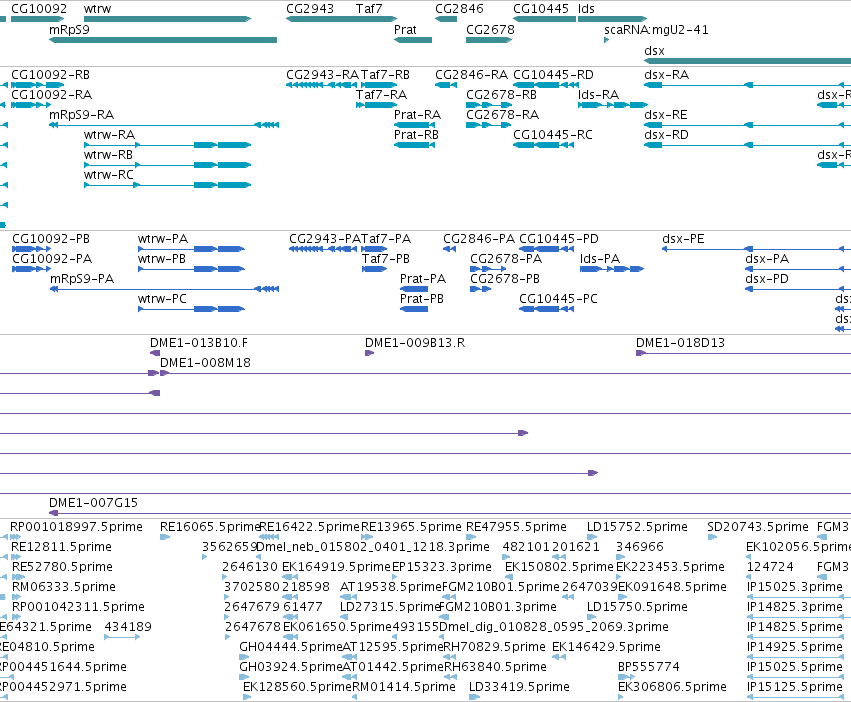Open the mRpS9 gene label
Image resolution: width=851 pixels, height=702 pixels.
69,29
